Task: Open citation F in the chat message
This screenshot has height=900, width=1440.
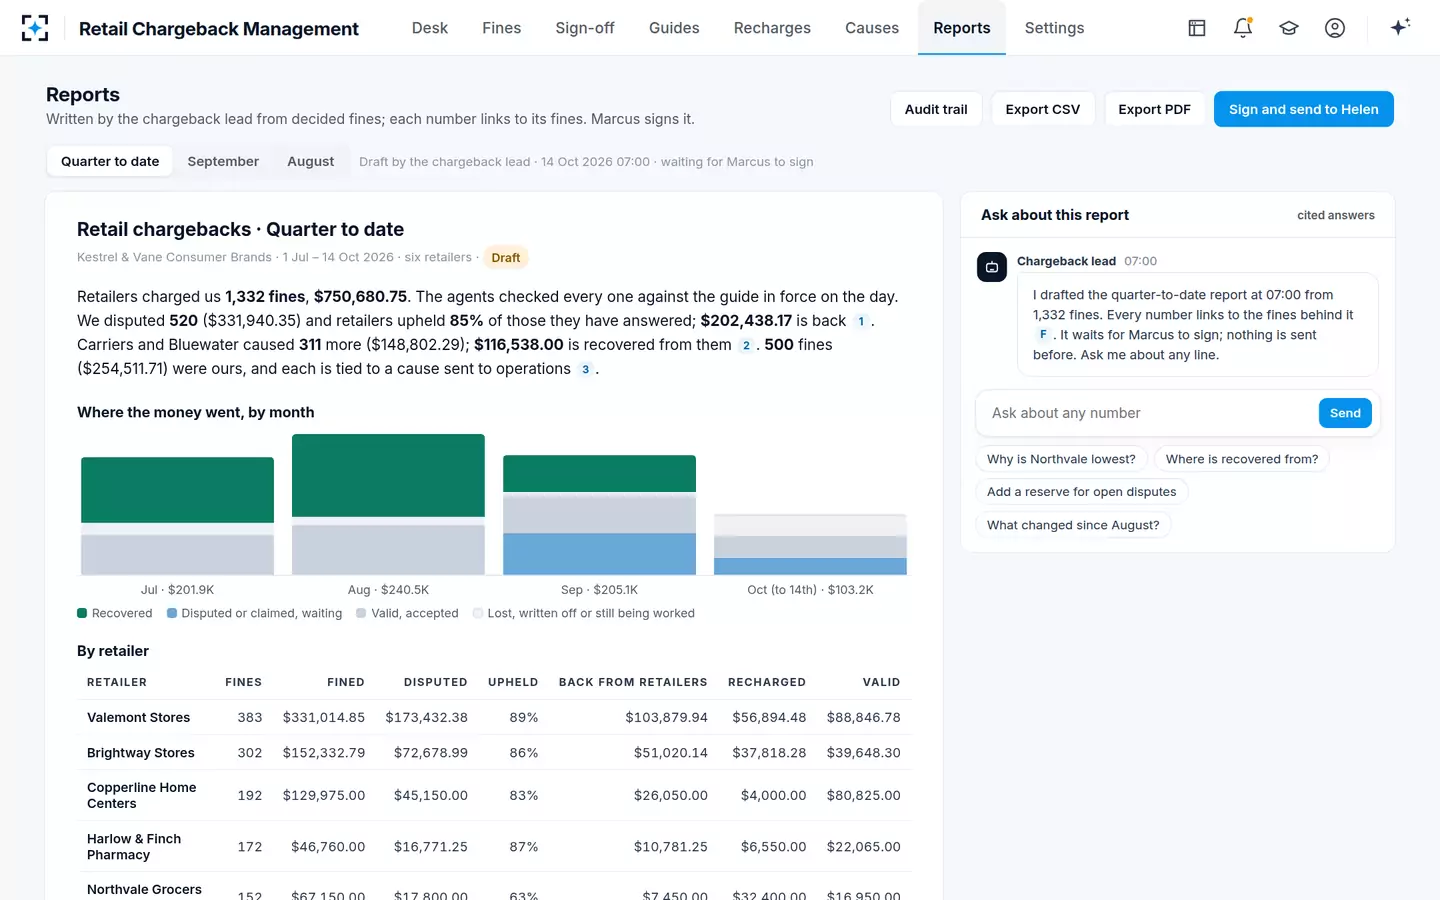Action: (x=1043, y=335)
